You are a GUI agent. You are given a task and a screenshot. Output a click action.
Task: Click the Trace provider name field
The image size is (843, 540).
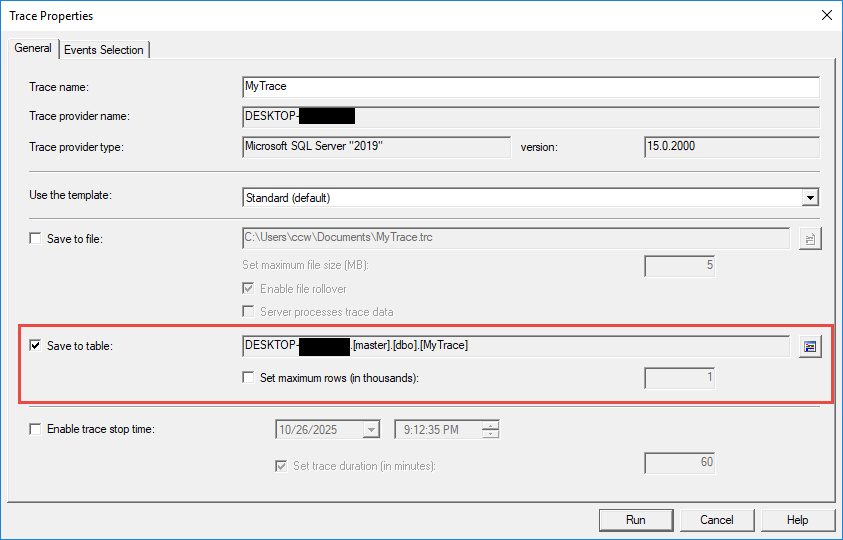pos(531,117)
